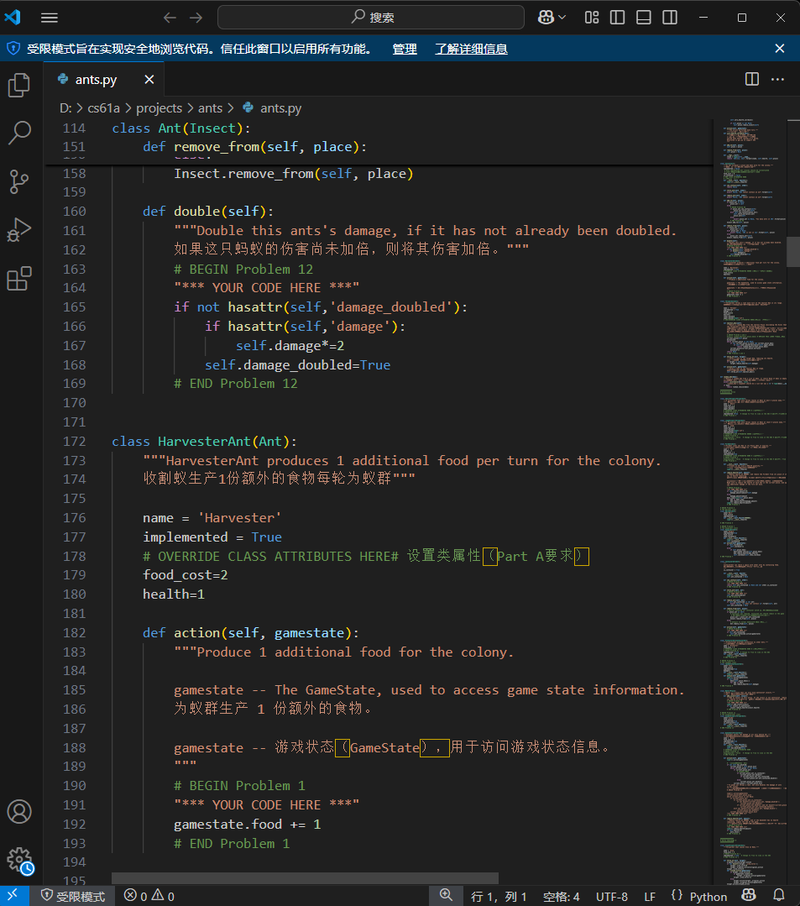Screen dimensions: 800x906
Task: Open the Search view in activity bar
Action: click(20, 133)
